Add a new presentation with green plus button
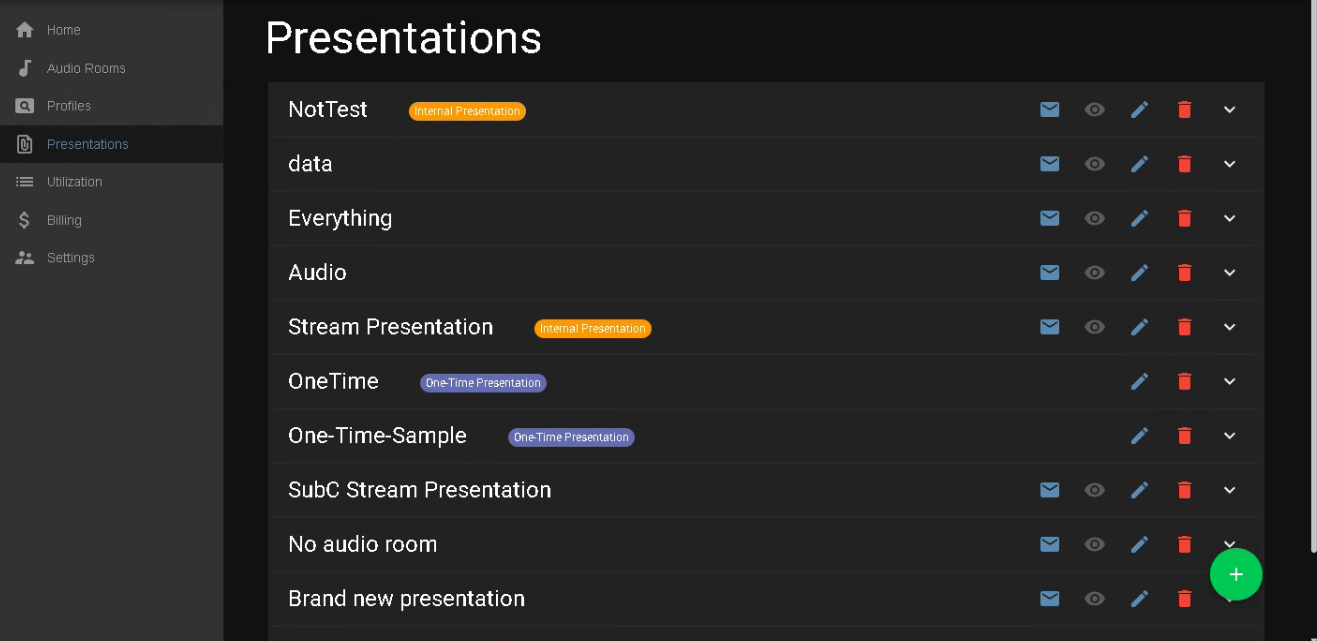This screenshot has width=1317, height=641. click(x=1236, y=574)
